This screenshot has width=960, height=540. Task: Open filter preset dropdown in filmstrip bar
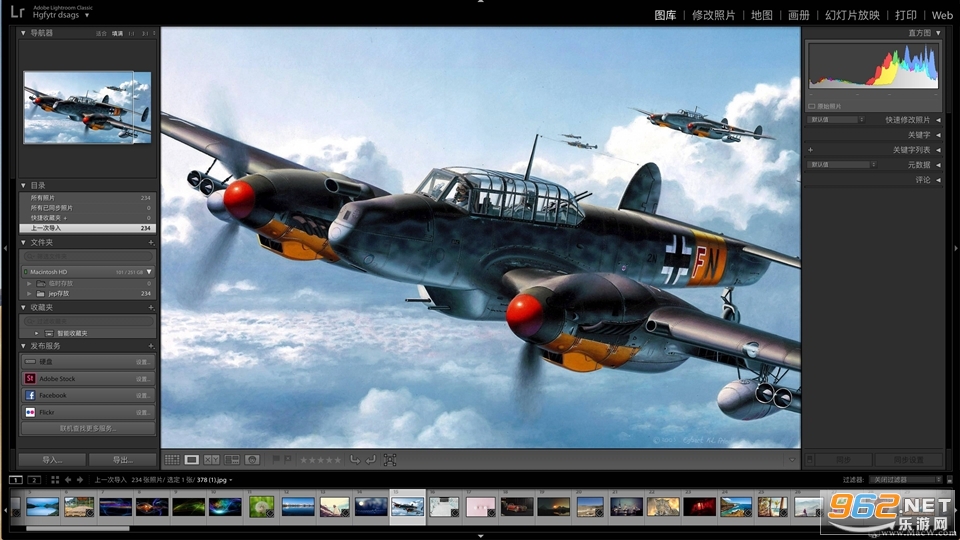(x=907, y=480)
